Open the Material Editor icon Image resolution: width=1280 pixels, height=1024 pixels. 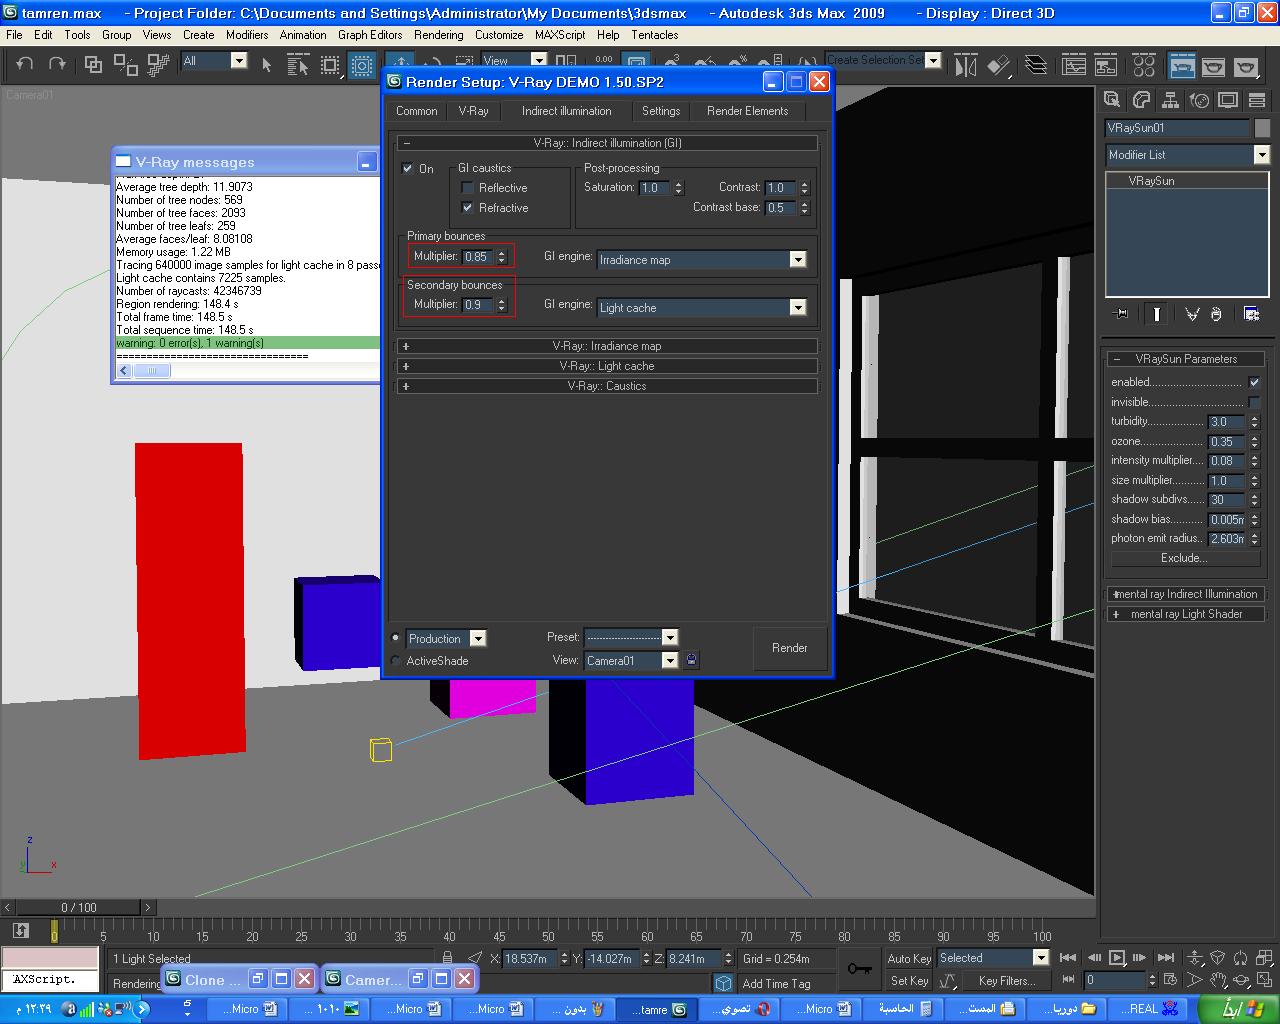point(1144,66)
